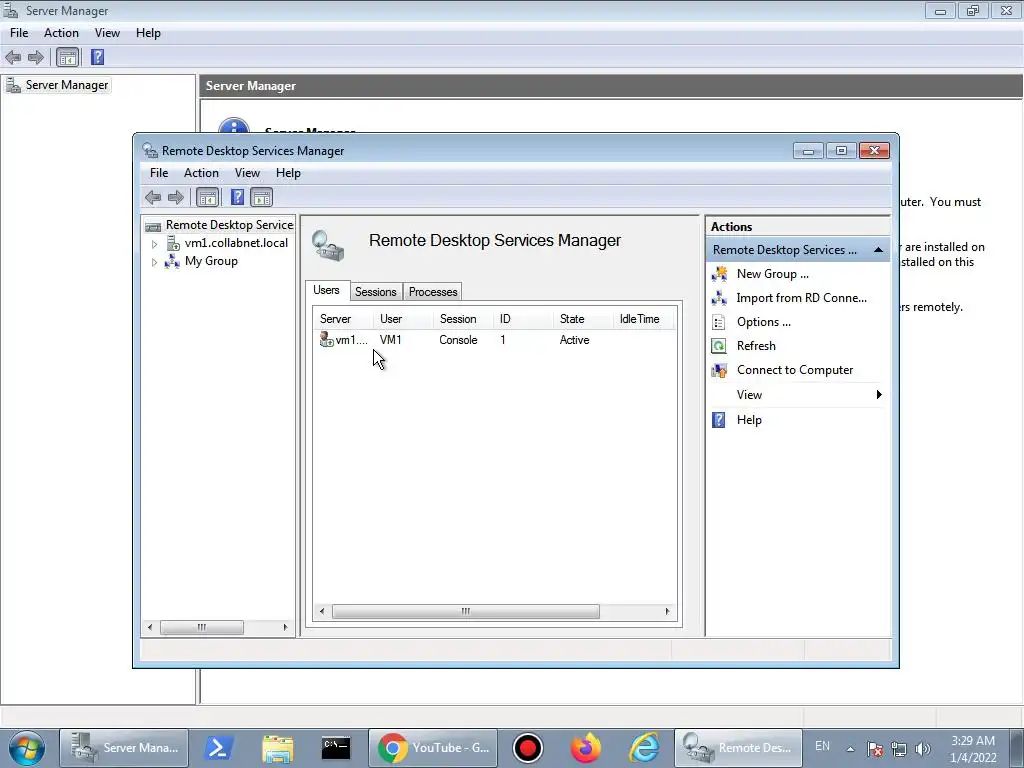Click Connect to Computer icon

point(719,370)
